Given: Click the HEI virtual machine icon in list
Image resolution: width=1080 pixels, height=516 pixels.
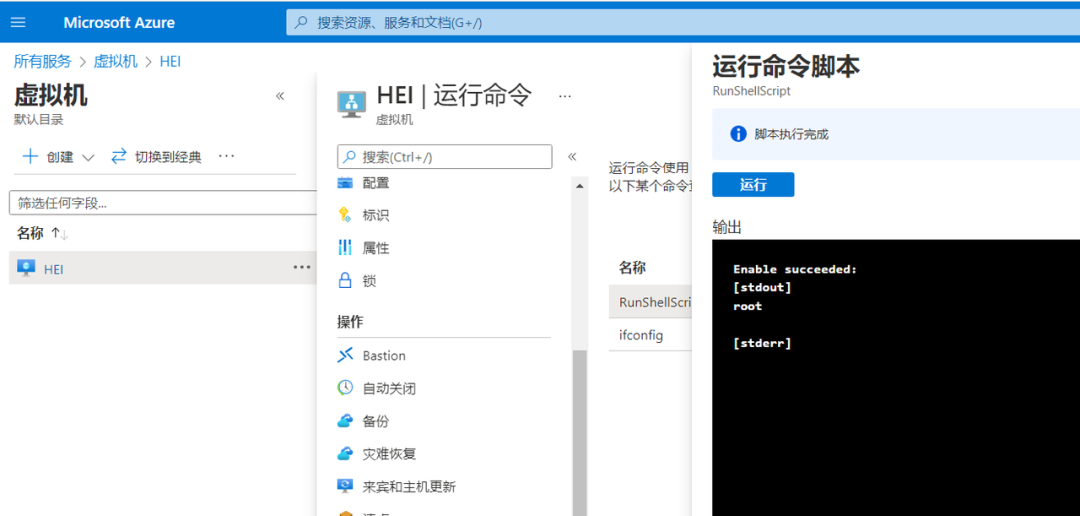Looking at the screenshot, I should pos(26,268).
